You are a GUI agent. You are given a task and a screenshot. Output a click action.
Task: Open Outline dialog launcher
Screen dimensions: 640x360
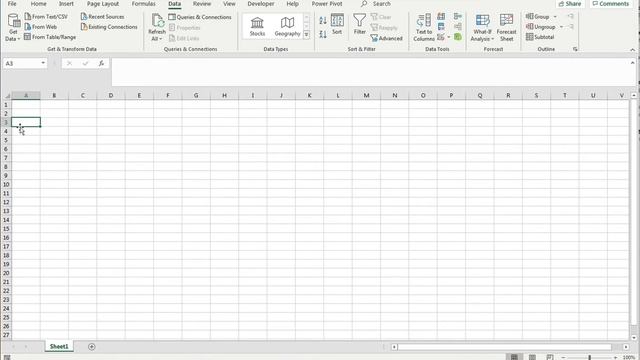click(x=575, y=49)
